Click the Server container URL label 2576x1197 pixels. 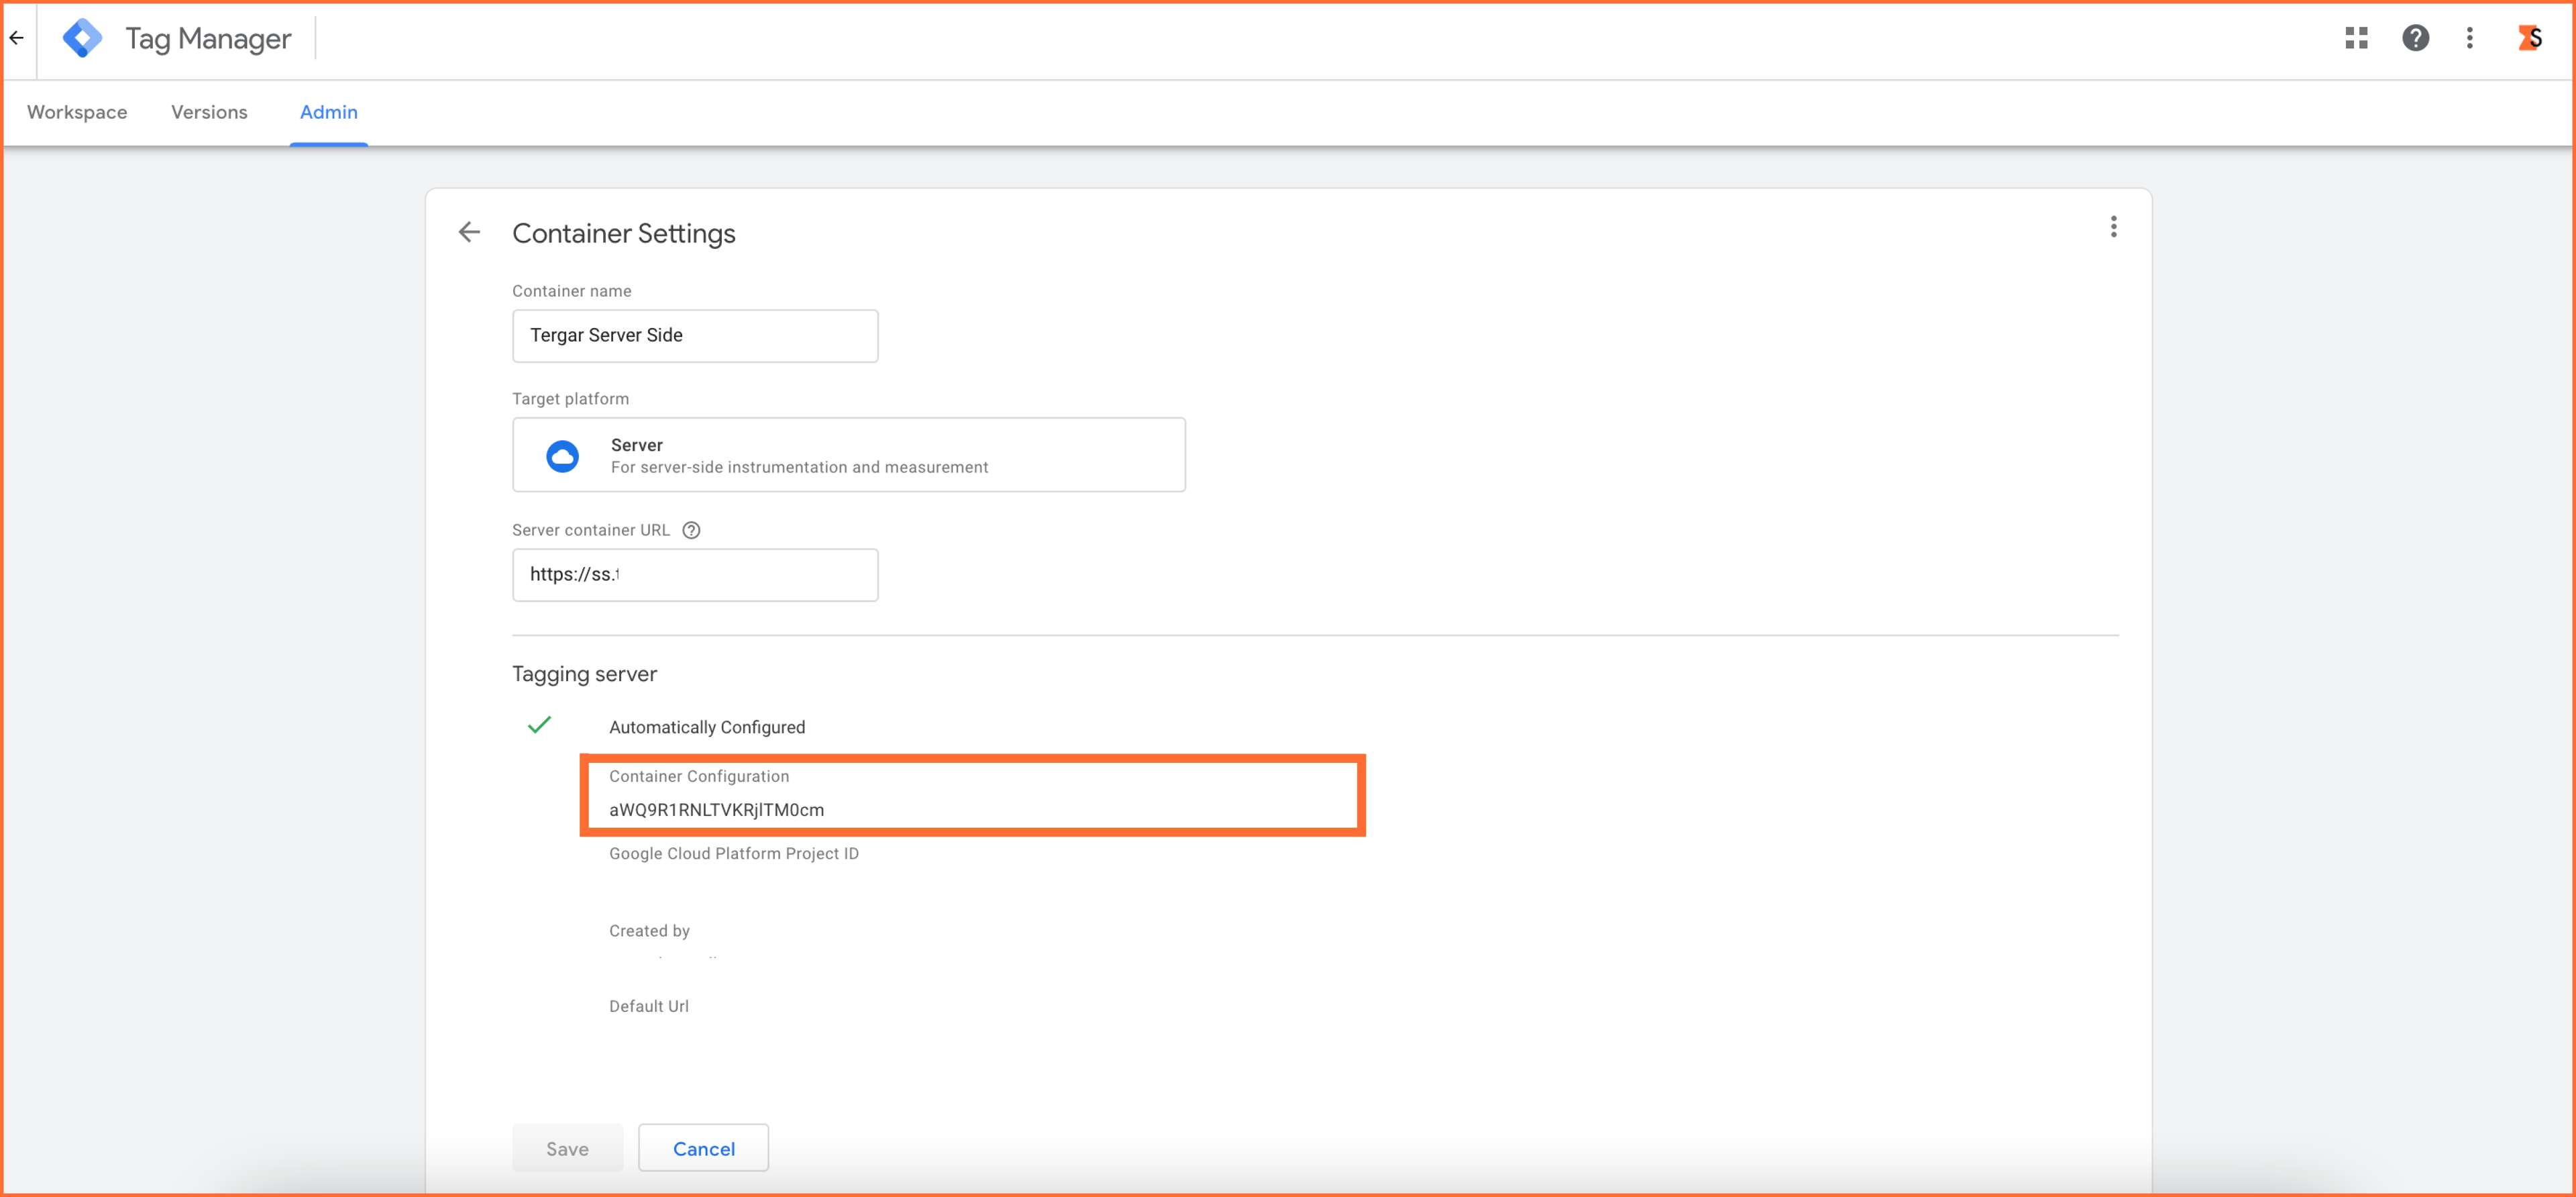click(x=590, y=530)
